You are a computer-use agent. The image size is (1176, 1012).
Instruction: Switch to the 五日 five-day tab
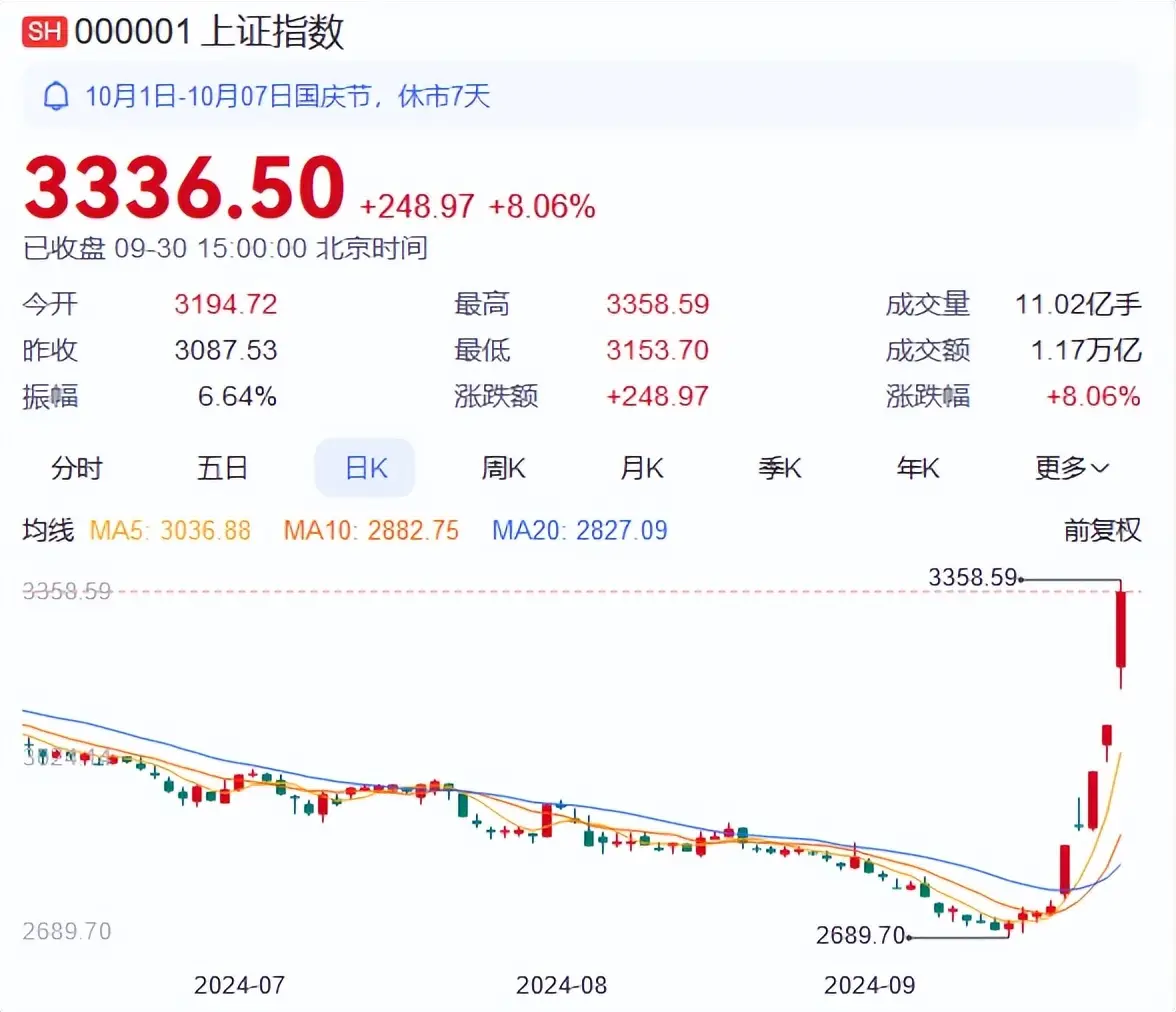pos(222,468)
